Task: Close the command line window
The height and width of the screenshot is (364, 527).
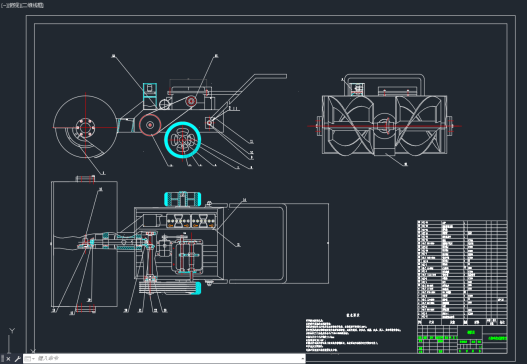Action: pos(9,359)
